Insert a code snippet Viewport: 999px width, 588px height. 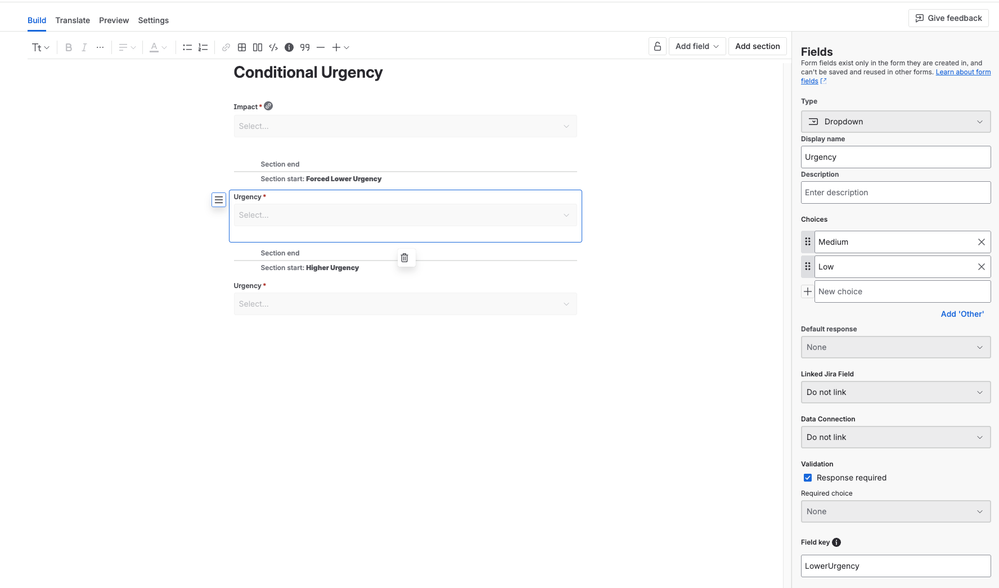273,47
